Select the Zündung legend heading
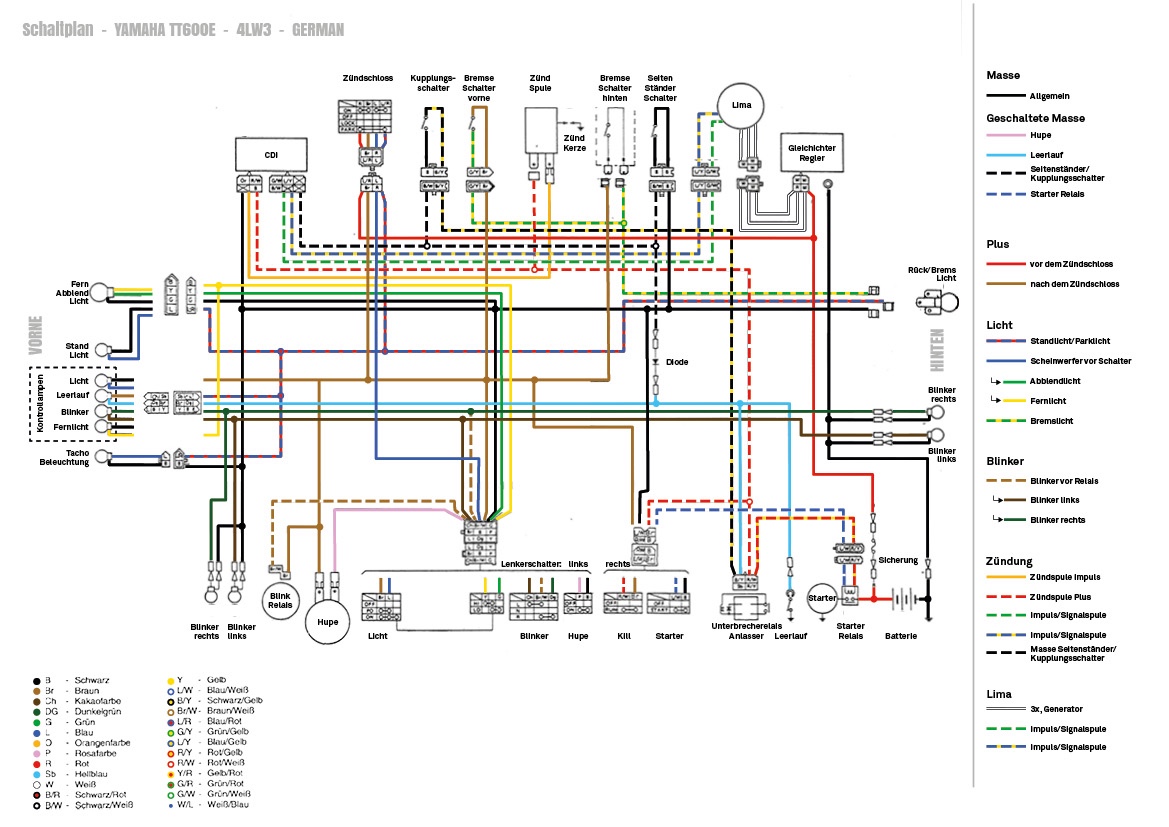 click(1009, 561)
